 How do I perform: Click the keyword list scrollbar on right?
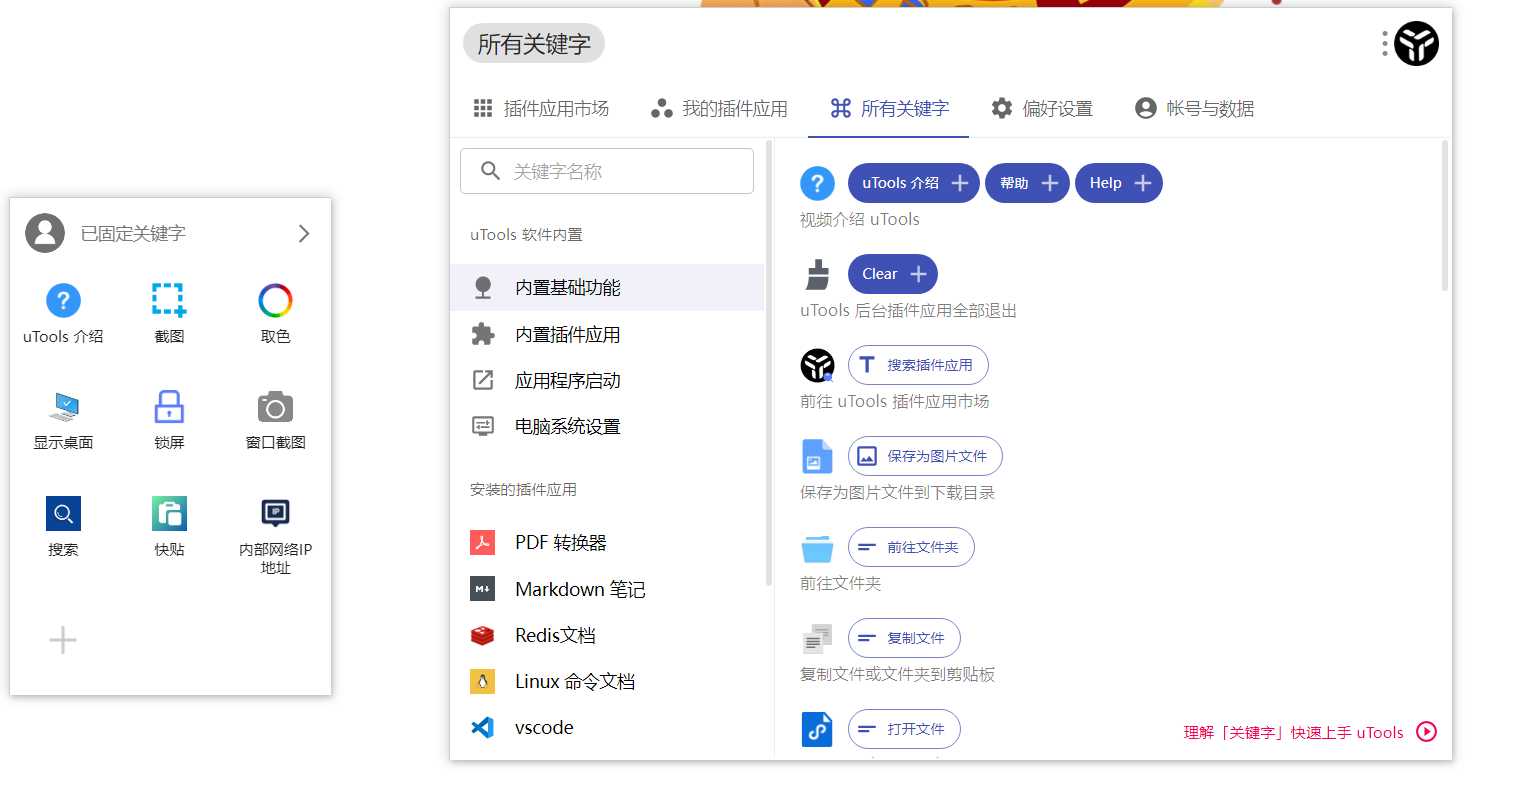[1445, 215]
